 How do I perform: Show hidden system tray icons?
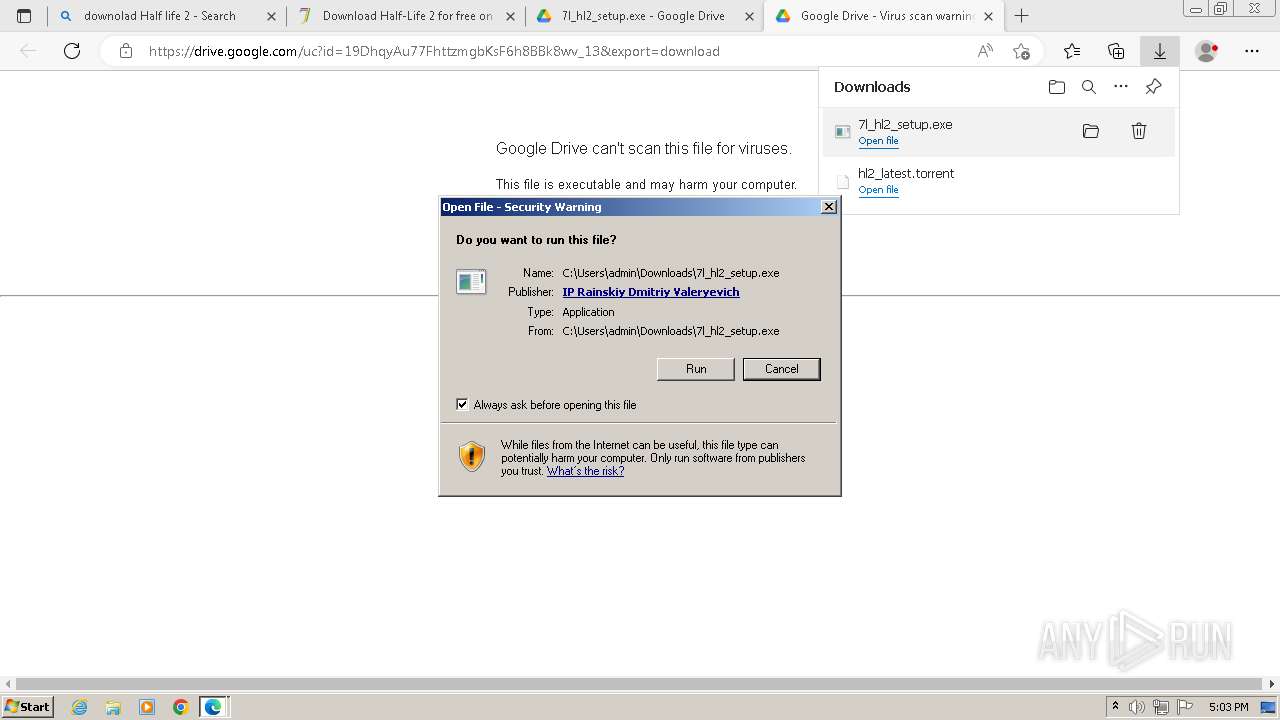tap(1115, 707)
